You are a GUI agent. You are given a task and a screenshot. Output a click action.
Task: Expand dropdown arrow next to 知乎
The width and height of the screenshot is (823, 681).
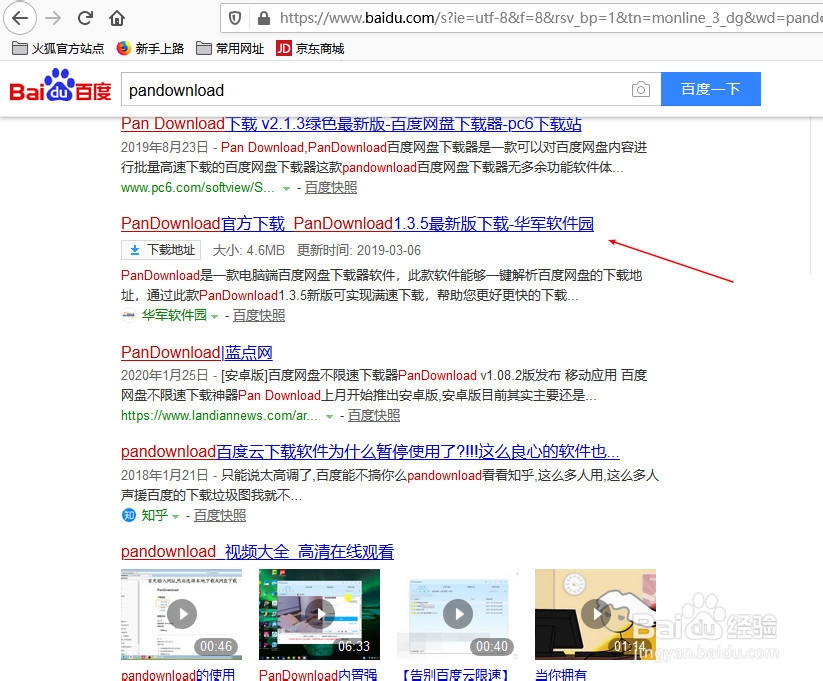click(x=175, y=517)
